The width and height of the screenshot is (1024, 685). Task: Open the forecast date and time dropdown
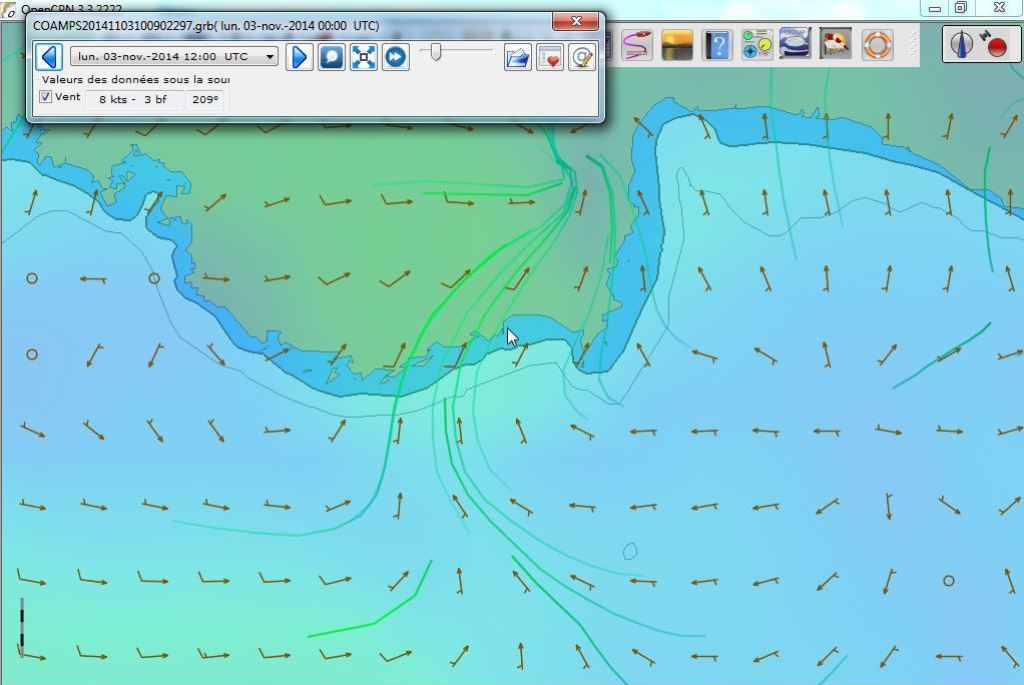click(x=174, y=57)
